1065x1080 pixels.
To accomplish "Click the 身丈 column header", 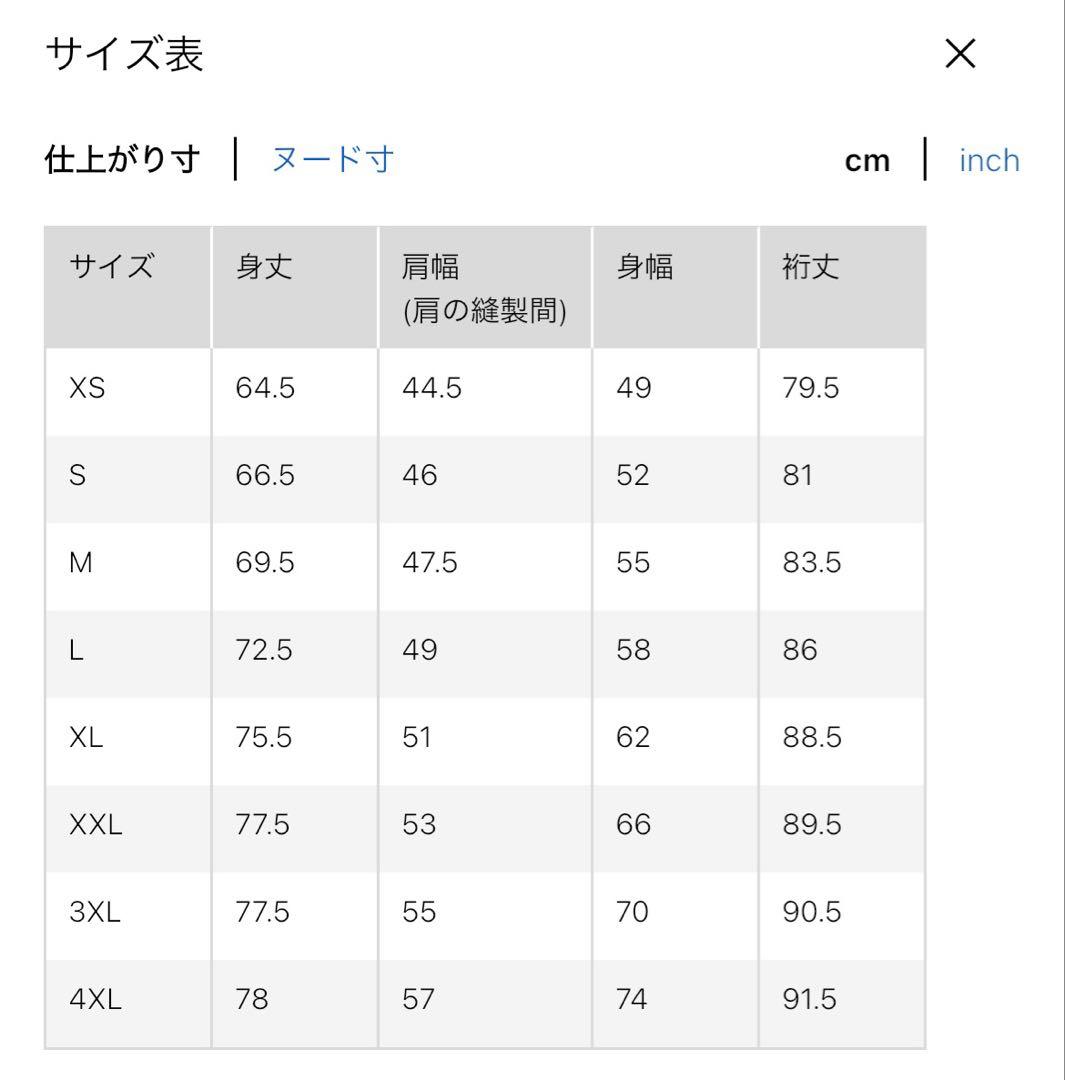I will [x=264, y=268].
